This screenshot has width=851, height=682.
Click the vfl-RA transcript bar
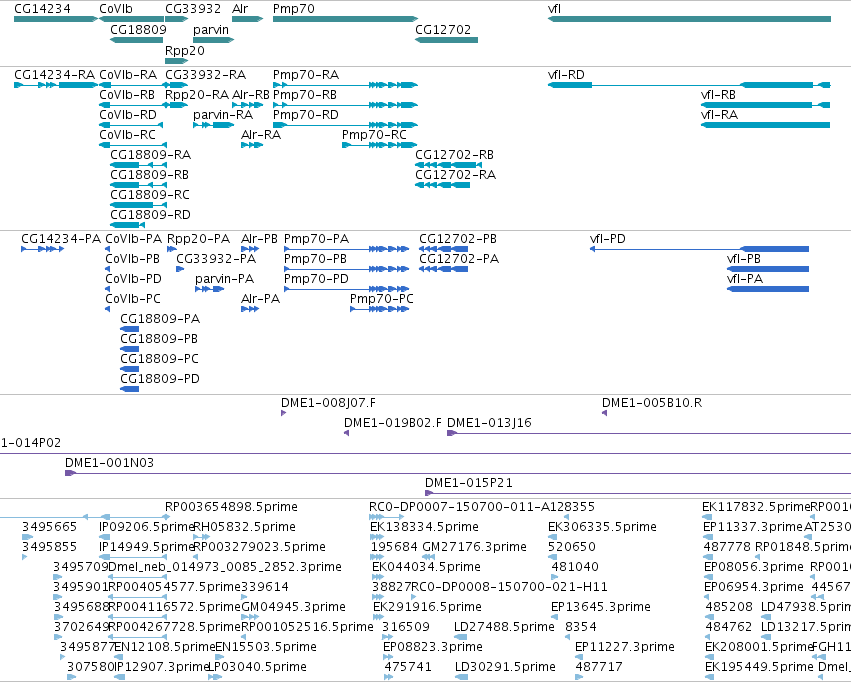click(x=766, y=125)
